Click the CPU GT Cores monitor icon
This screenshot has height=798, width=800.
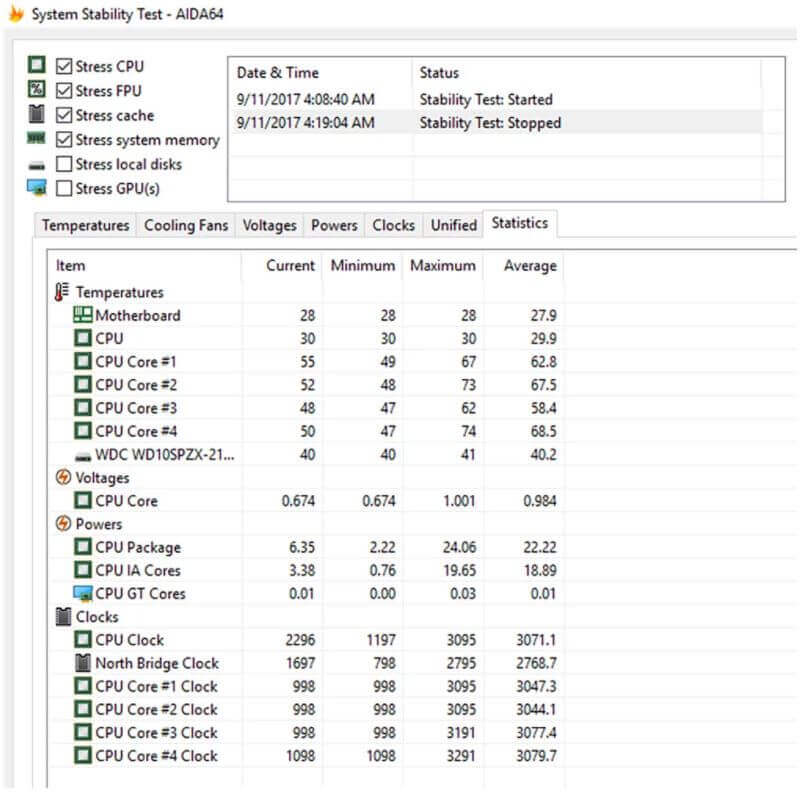coord(83,593)
